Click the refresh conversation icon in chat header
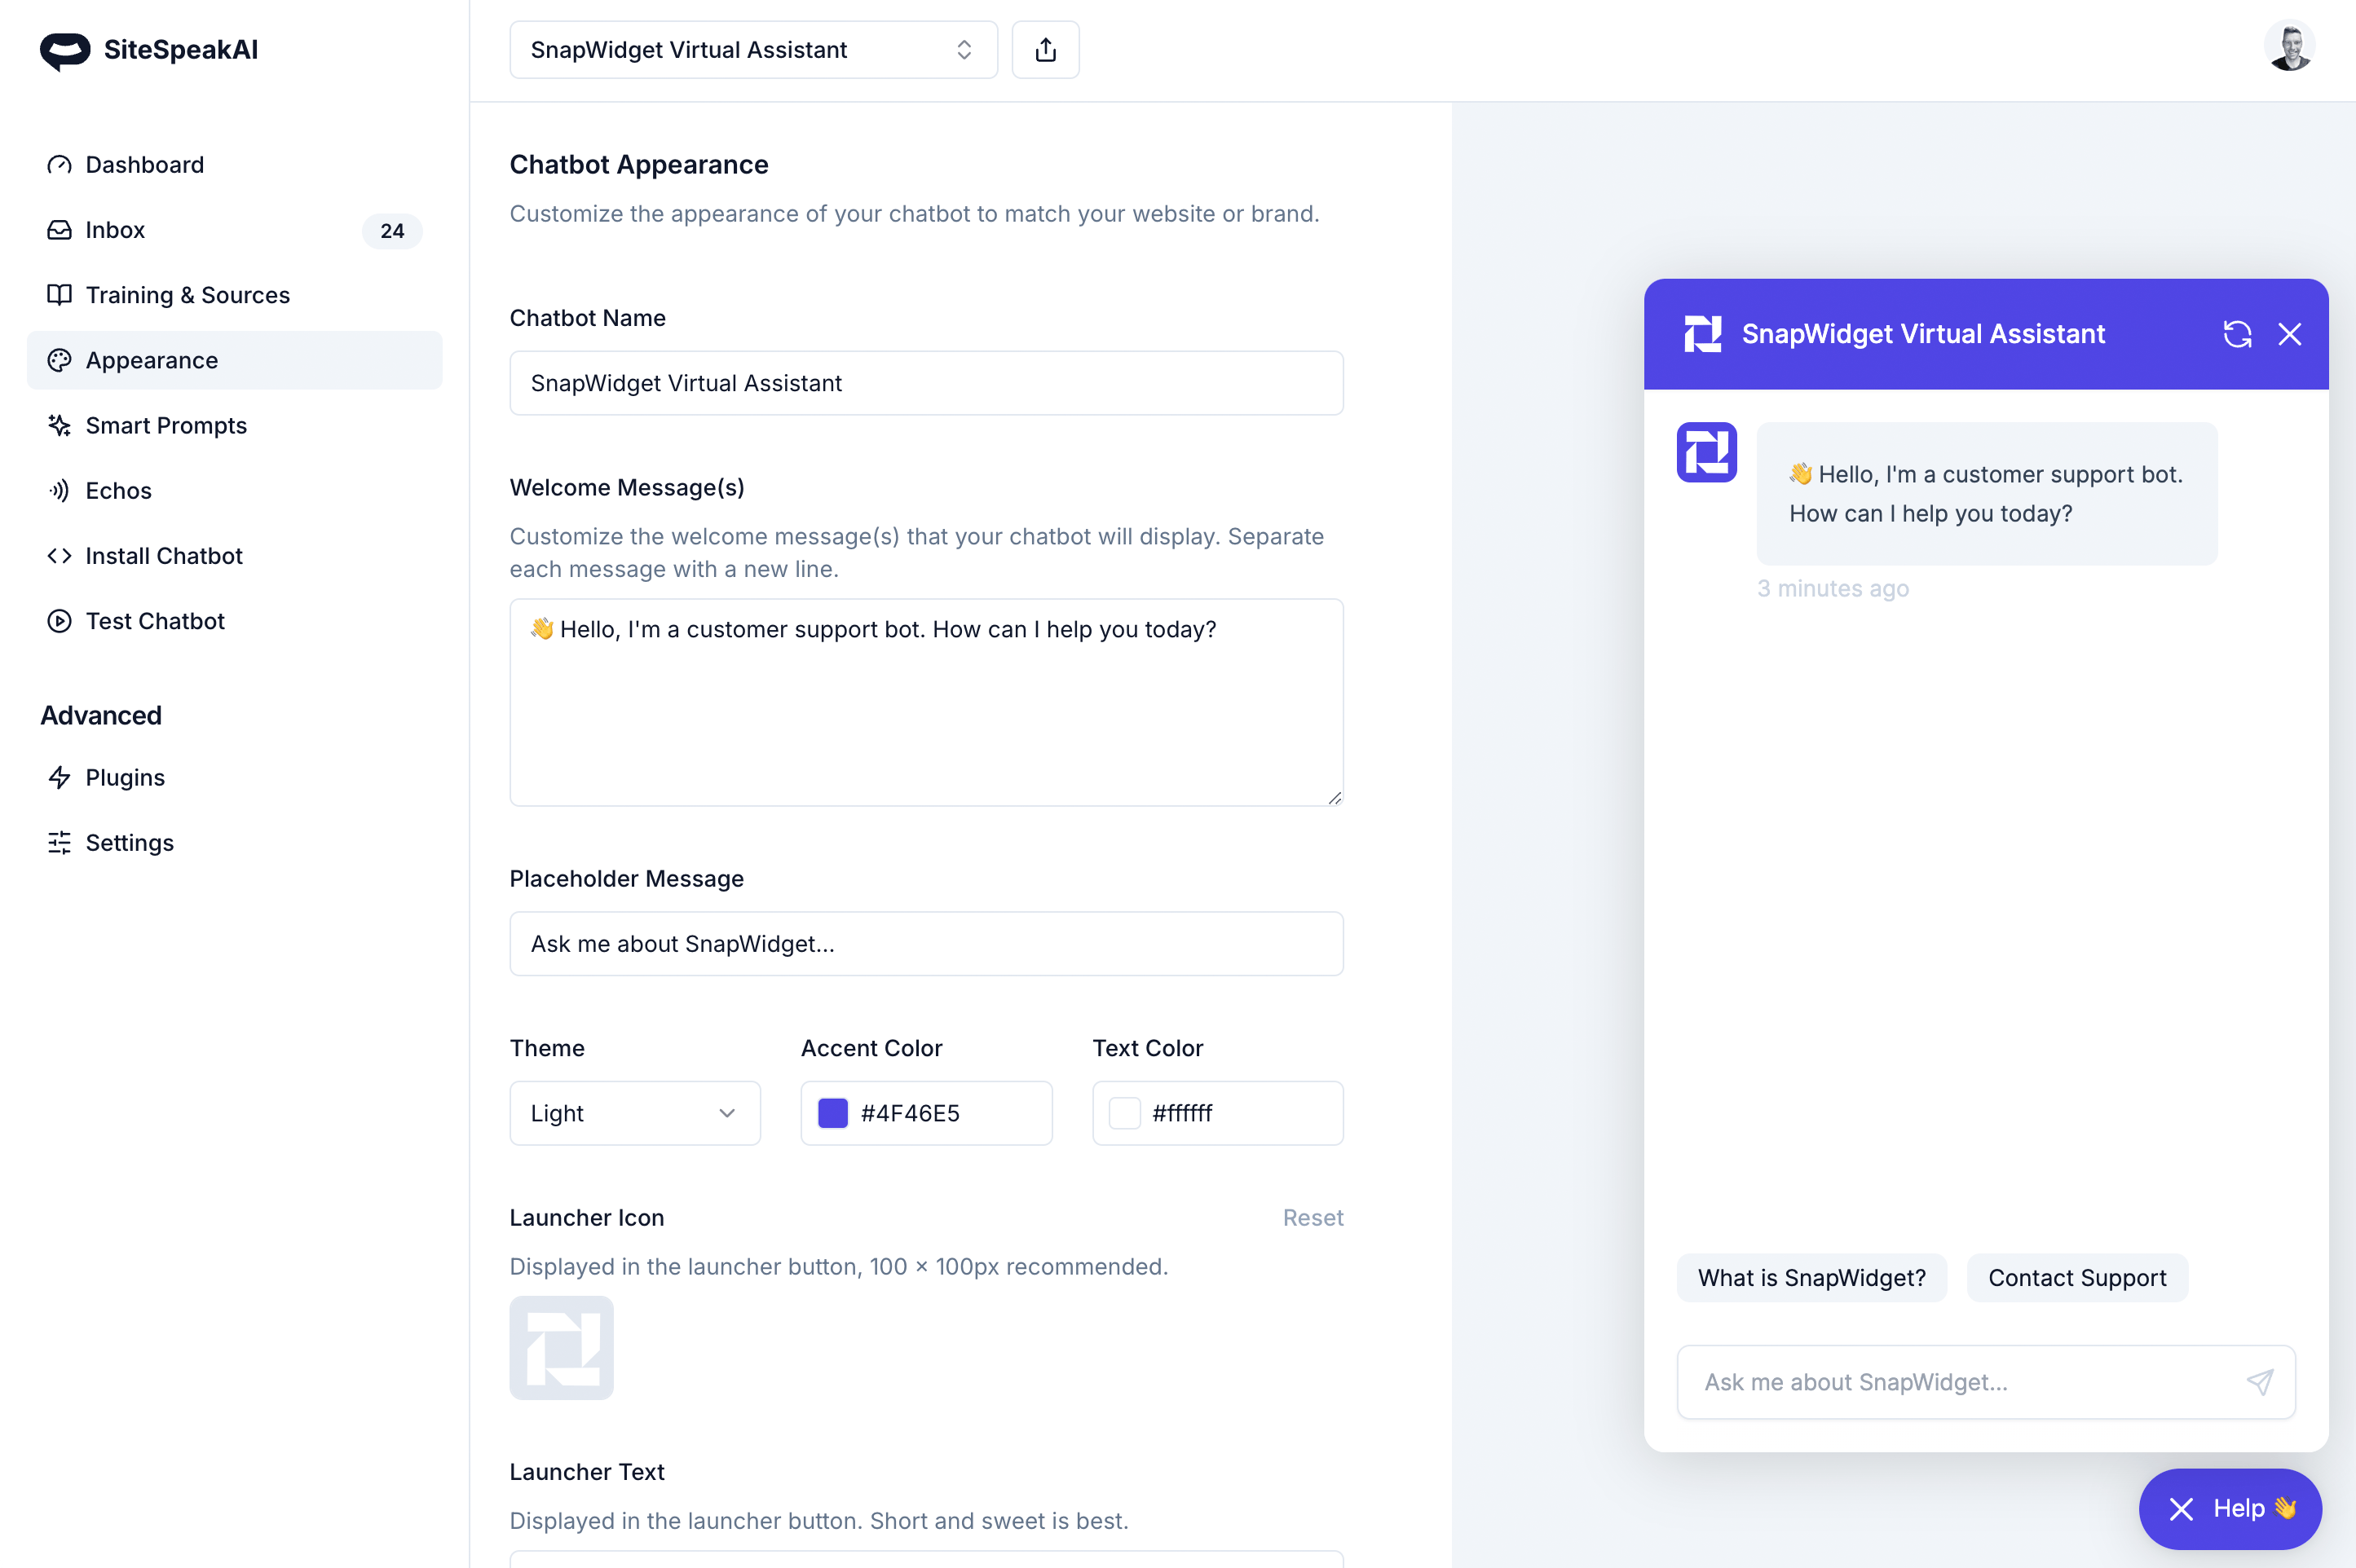Image resolution: width=2356 pixels, height=1568 pixels. point(2237,334)
